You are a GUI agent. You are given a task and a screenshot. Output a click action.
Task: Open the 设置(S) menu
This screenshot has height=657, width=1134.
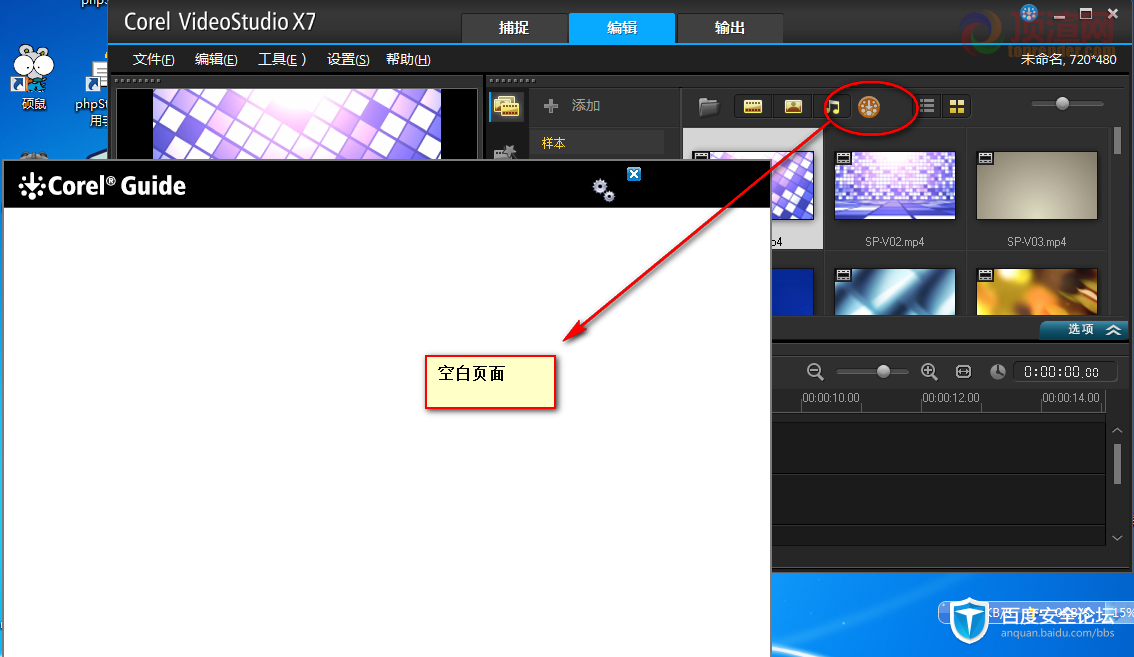coord(348,59)
